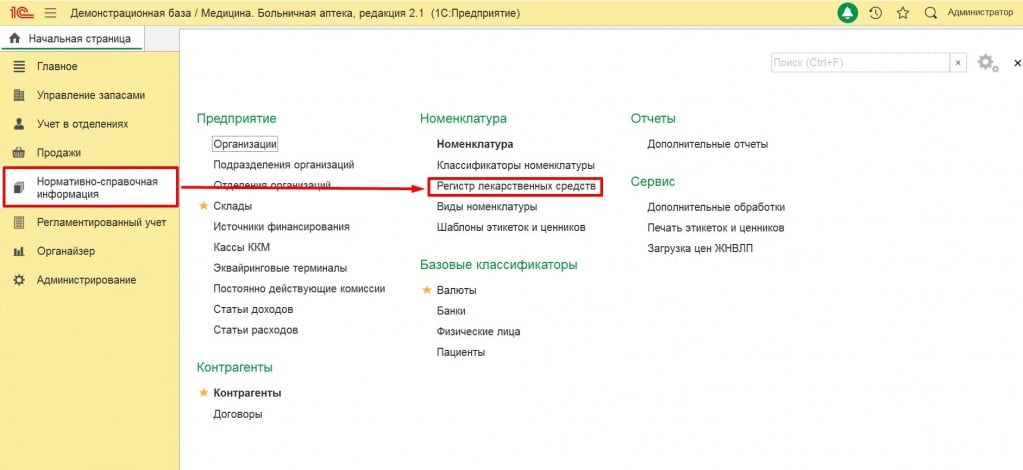The height and width of the screenshot is (470, 1023).
Task: Click the magnifier search icon in title bar
Action: [931, 13]
